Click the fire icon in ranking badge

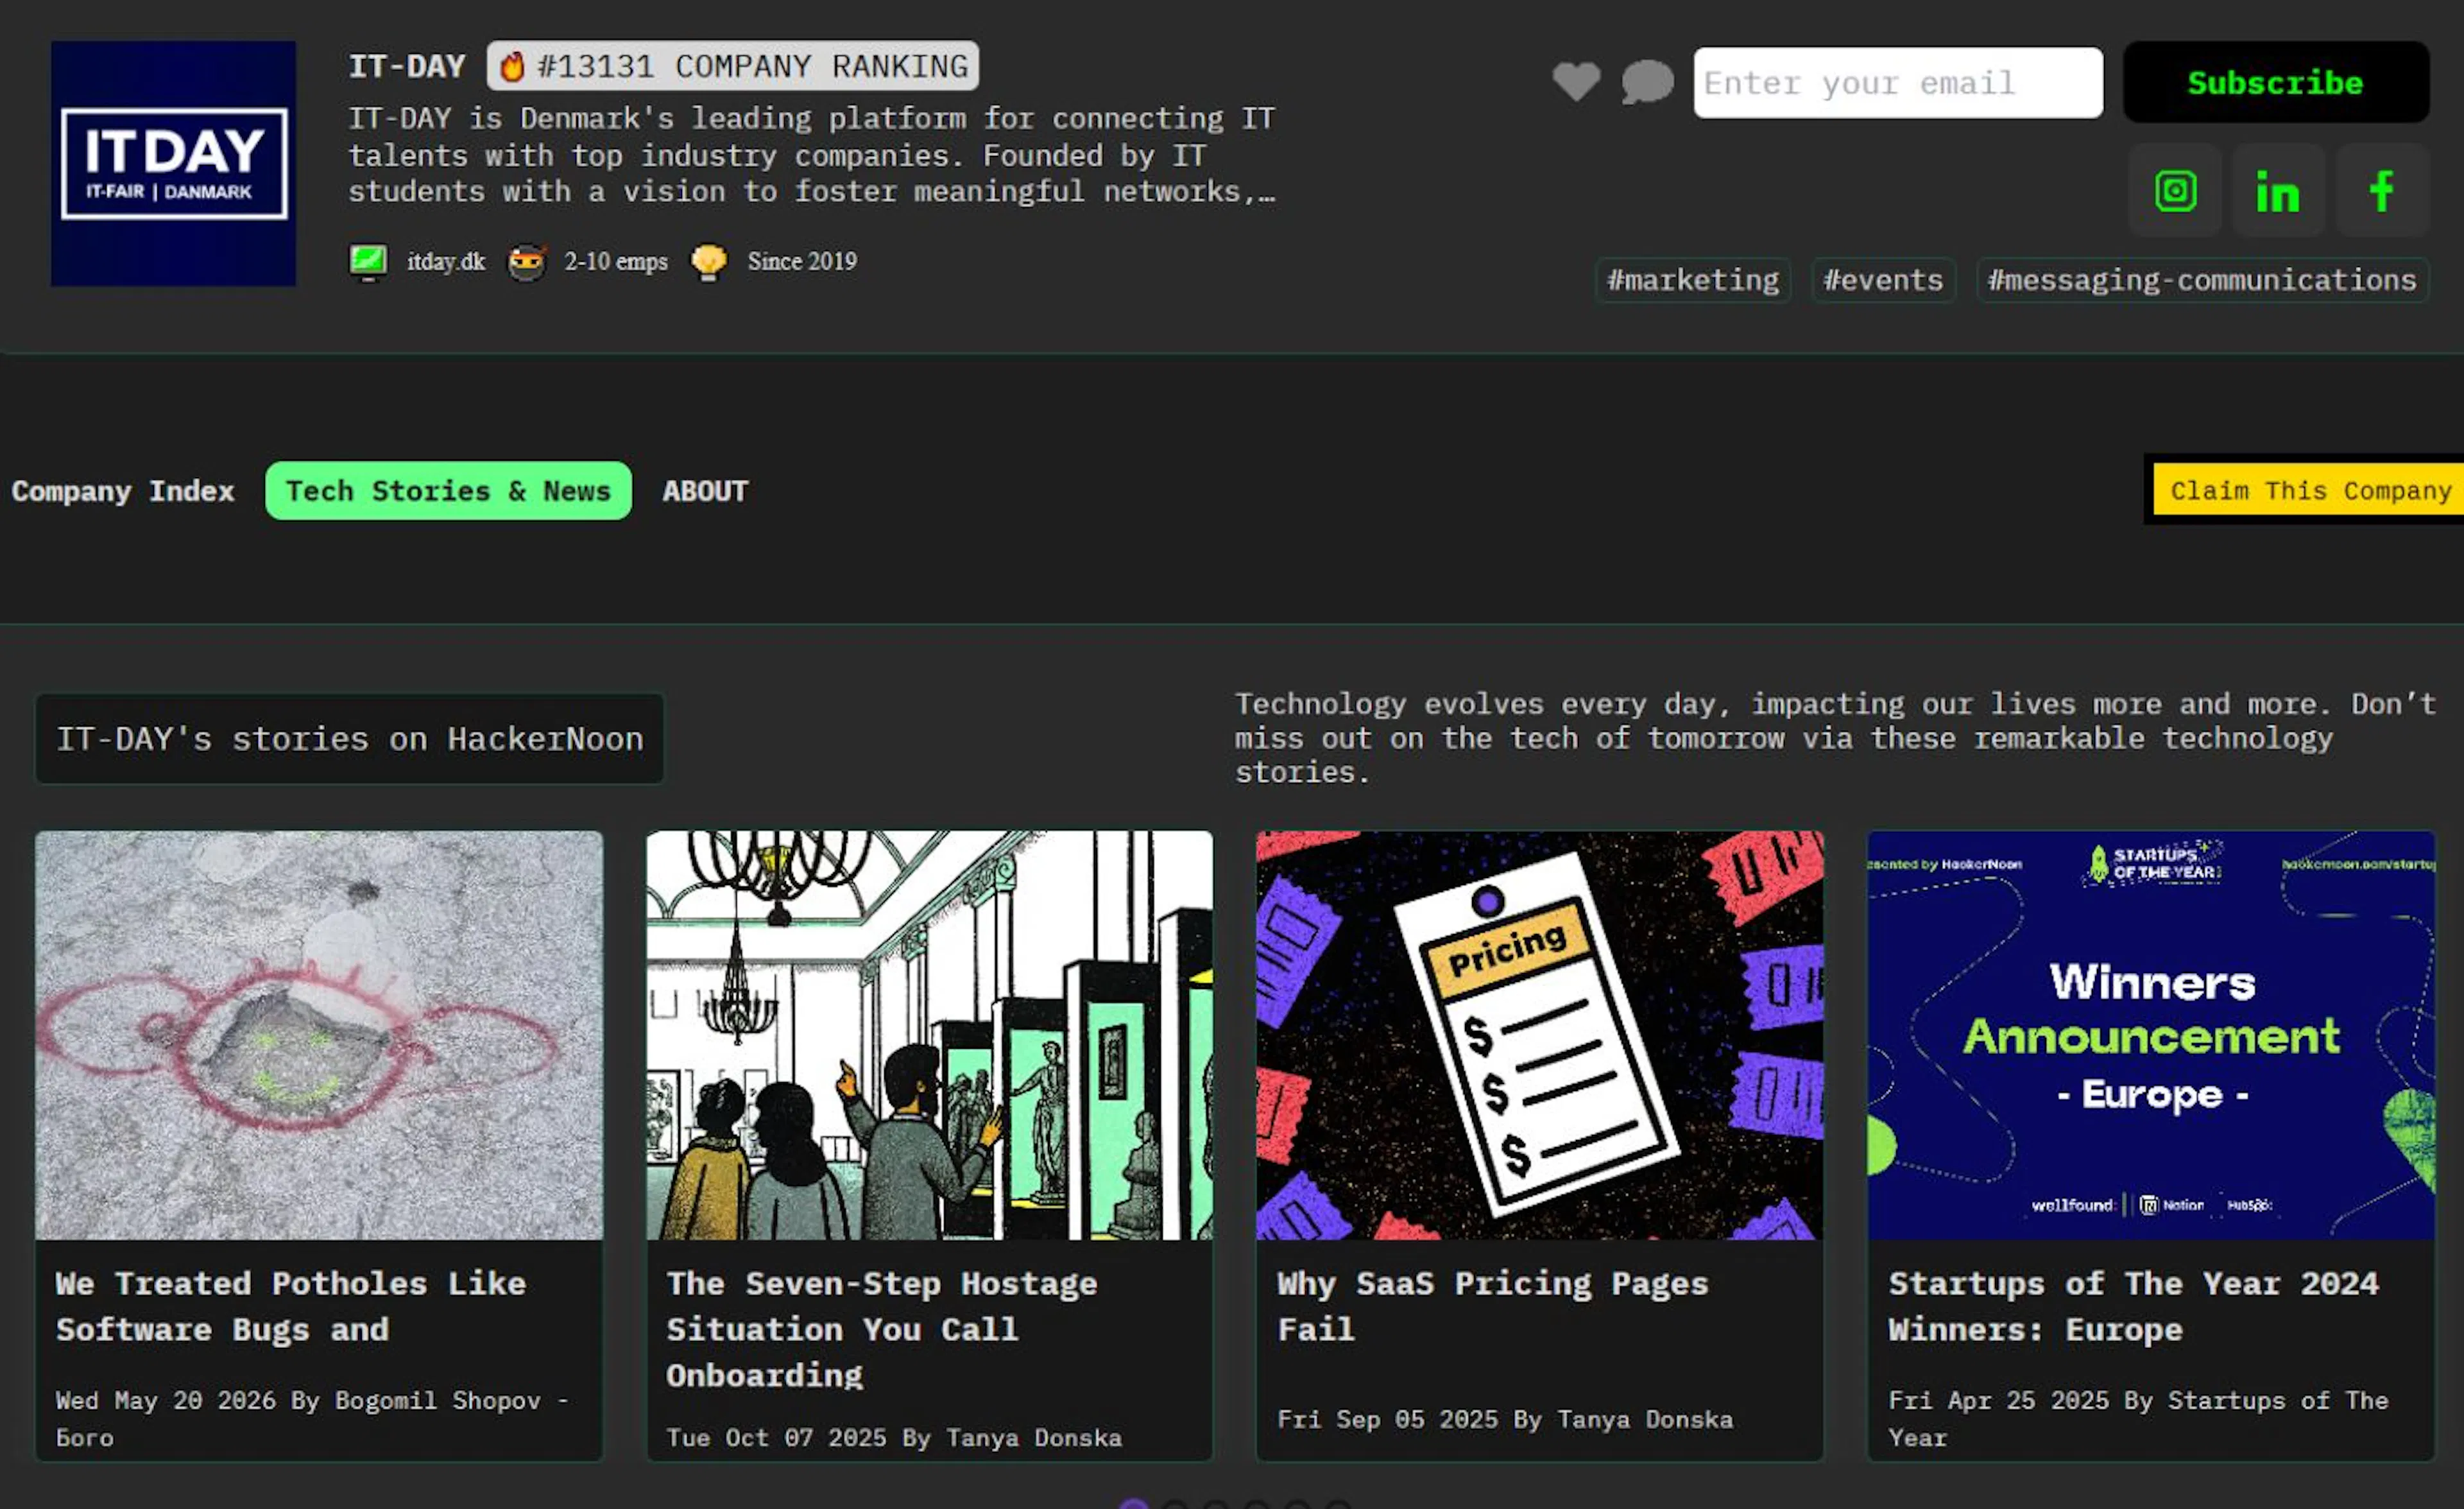pyautogui.click(x=512, y=67)
